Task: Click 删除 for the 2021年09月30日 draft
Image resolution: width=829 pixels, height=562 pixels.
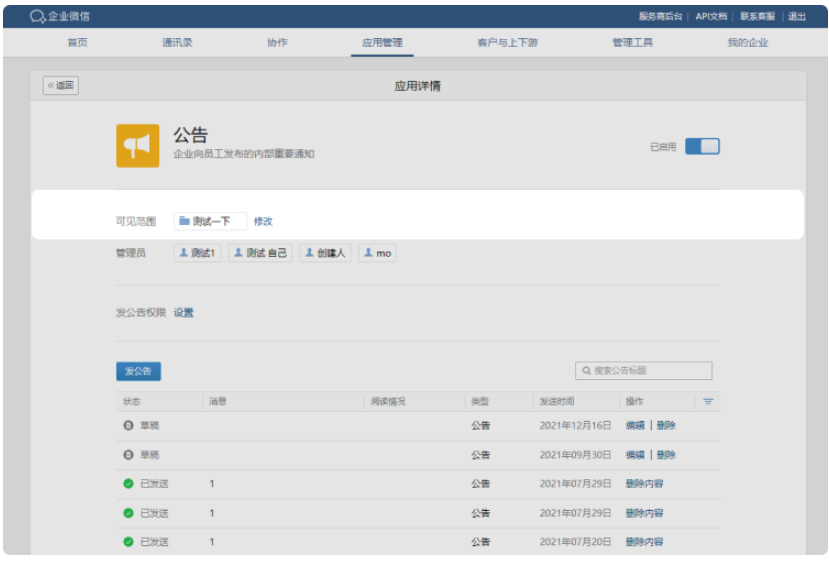Action: point(666,454)
